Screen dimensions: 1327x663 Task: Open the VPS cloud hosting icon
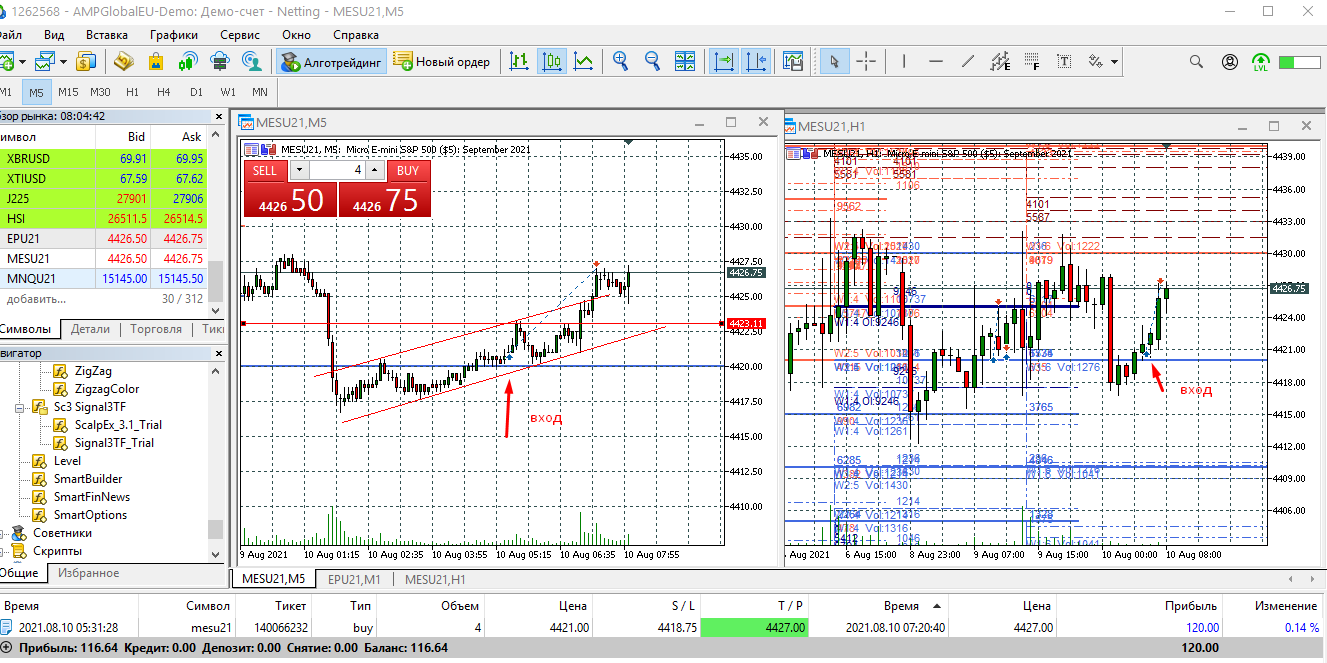pyautogui.click(x=220, y=62)
